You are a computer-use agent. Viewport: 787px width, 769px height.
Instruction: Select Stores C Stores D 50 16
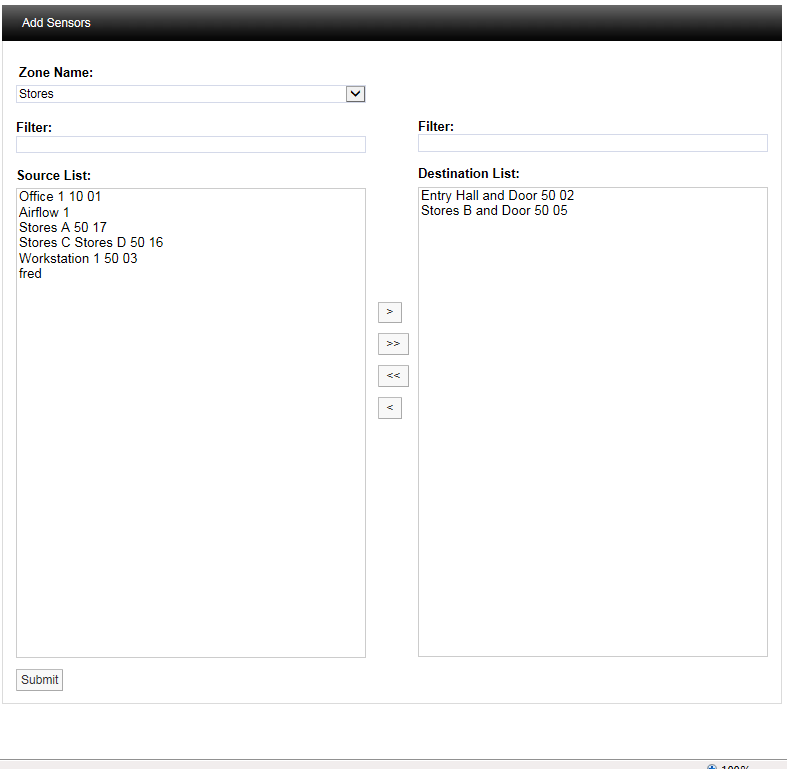click(x=90, y=243)
